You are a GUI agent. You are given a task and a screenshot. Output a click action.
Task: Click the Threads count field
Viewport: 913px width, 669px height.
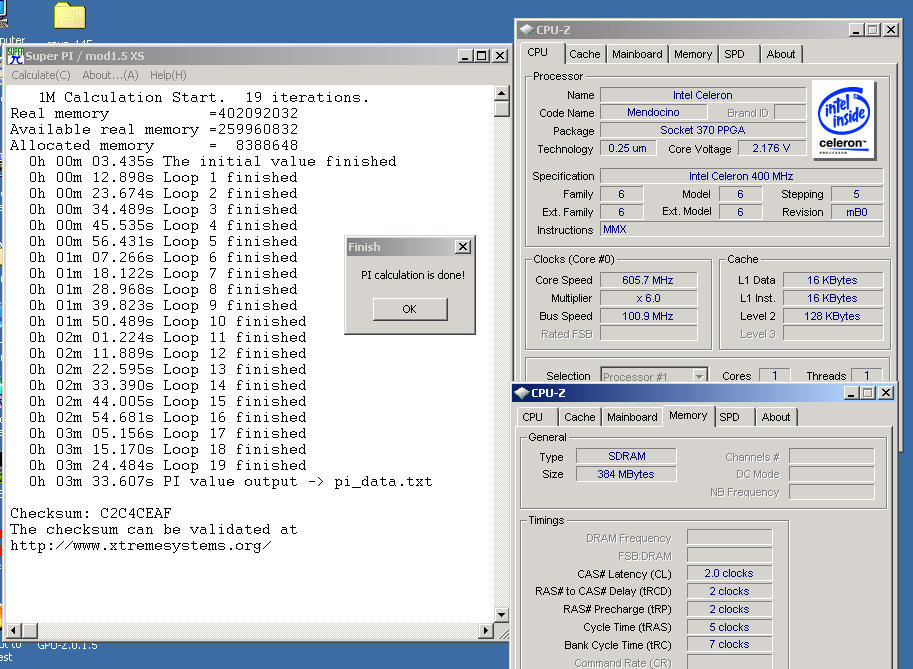click(867, 376)
